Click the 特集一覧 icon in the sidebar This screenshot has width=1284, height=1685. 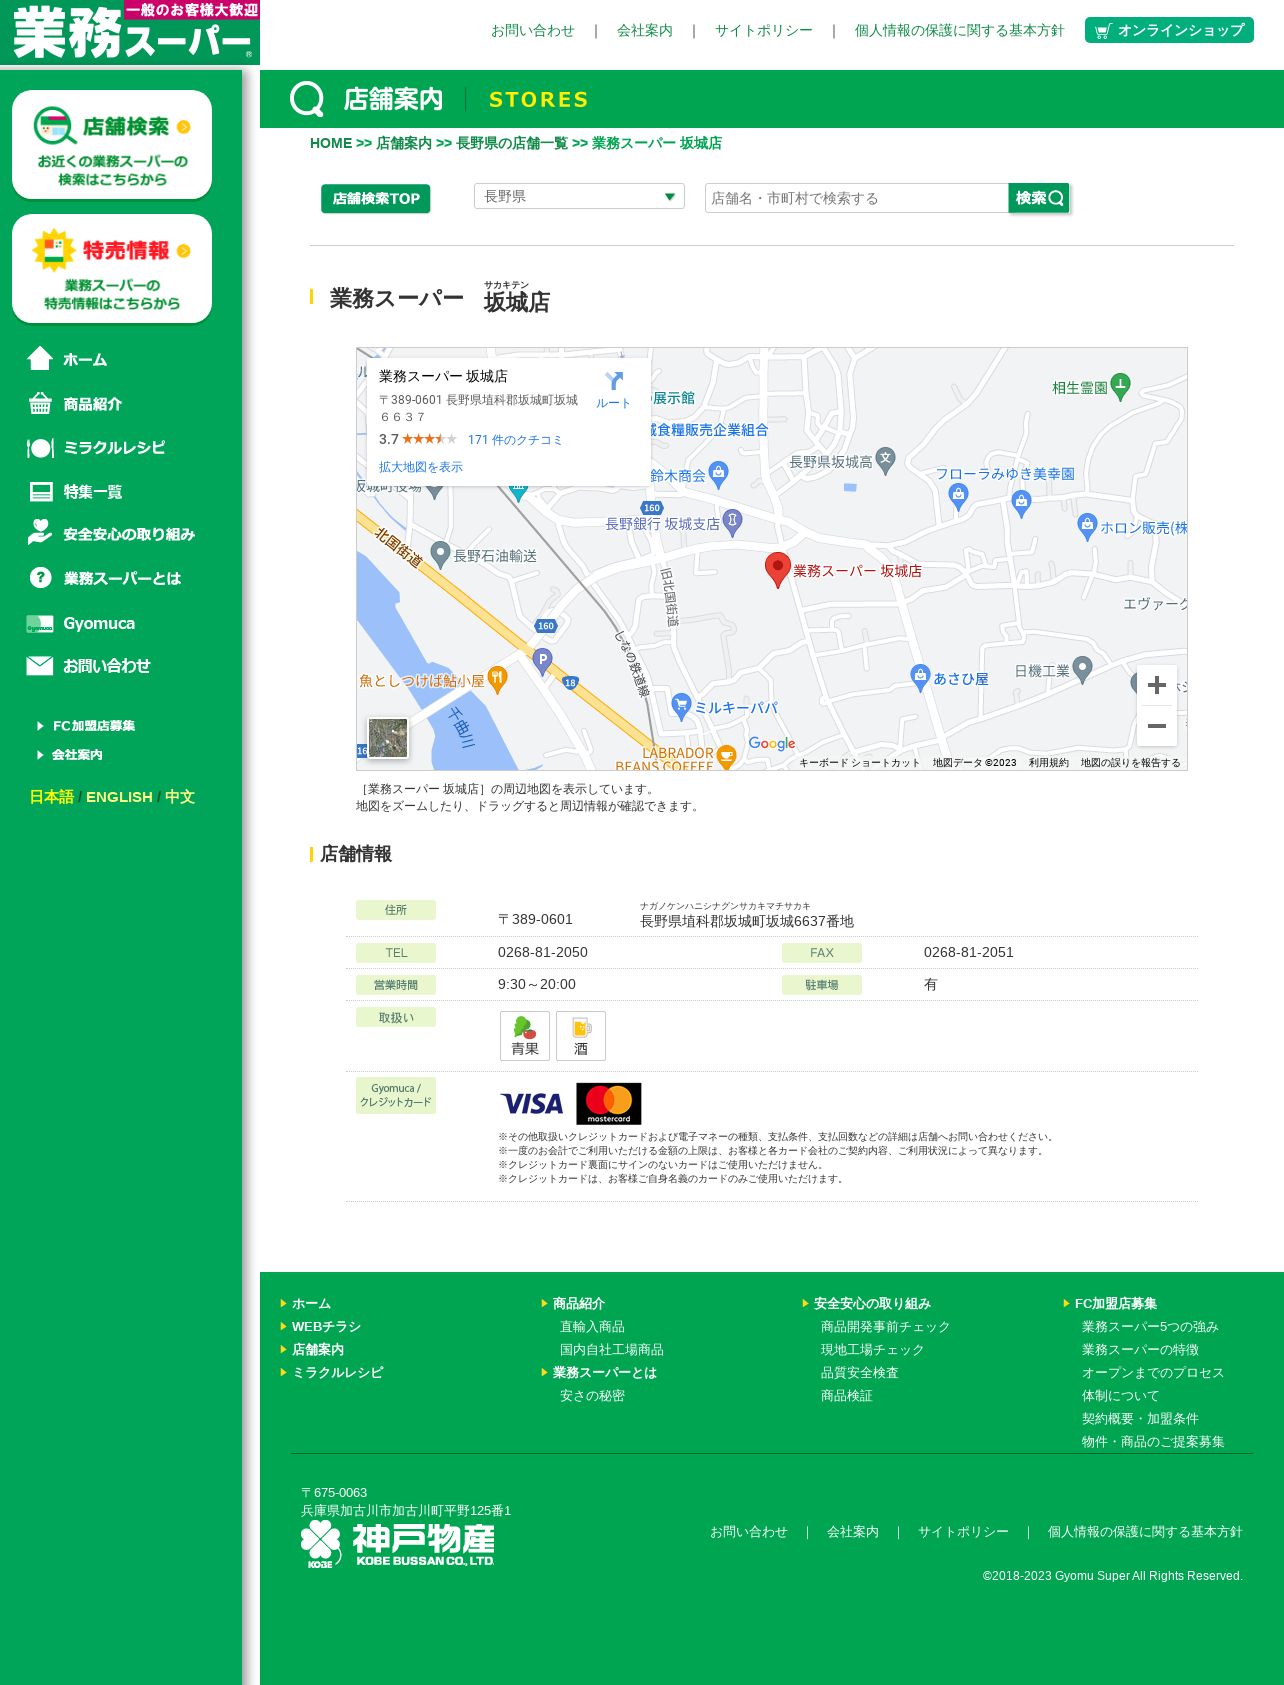[x=41, y=491]
